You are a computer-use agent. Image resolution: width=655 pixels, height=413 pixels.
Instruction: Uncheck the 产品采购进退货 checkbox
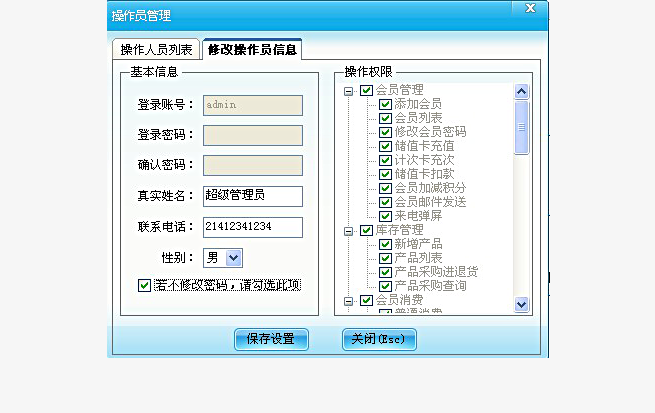point(385,272)
